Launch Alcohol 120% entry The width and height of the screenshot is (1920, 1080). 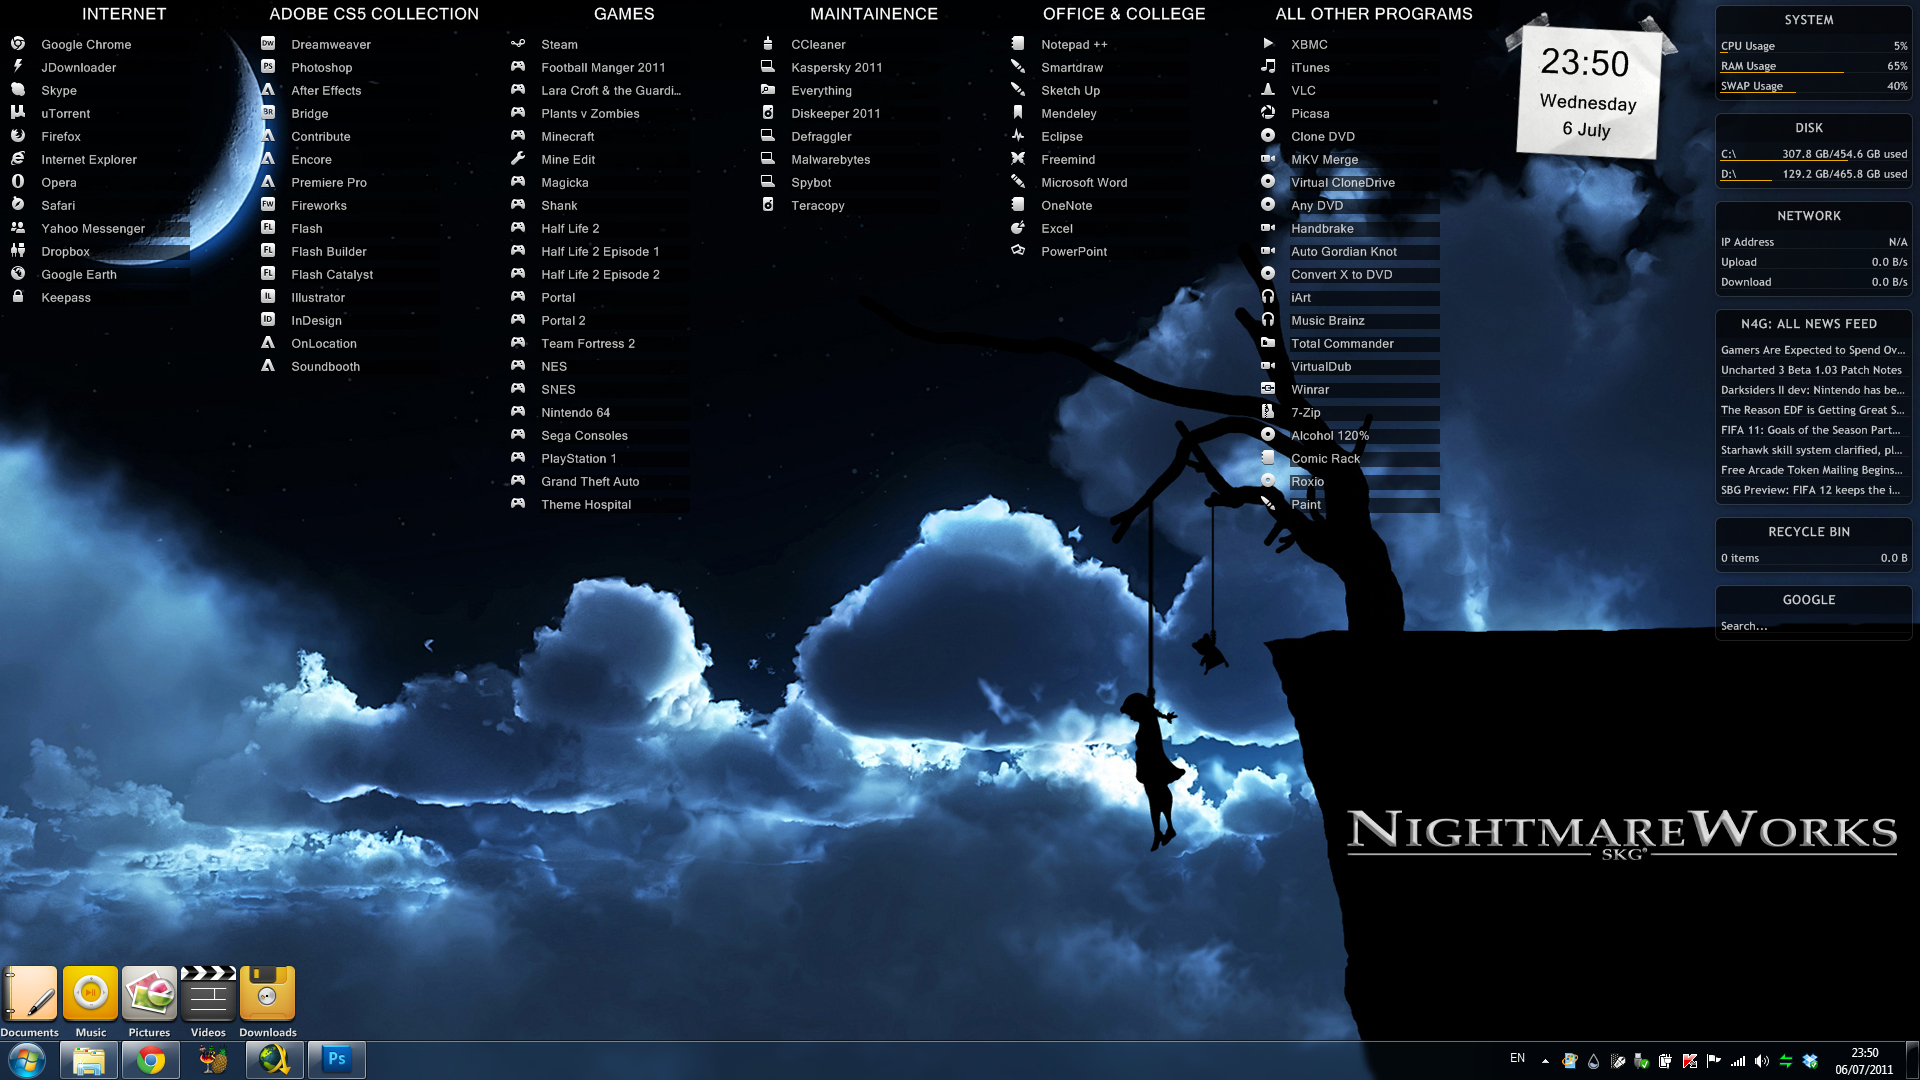(1330, 435)
